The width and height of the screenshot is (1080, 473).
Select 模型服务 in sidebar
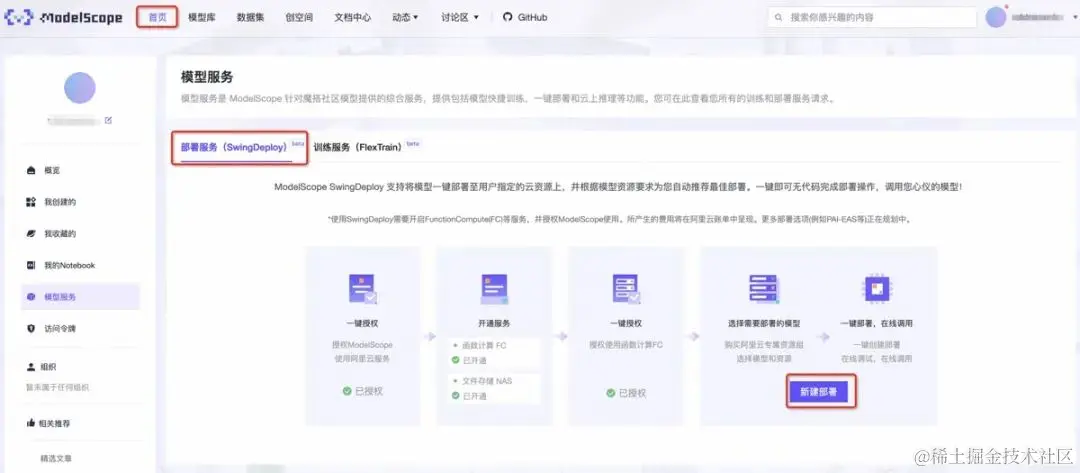point(81,297)
